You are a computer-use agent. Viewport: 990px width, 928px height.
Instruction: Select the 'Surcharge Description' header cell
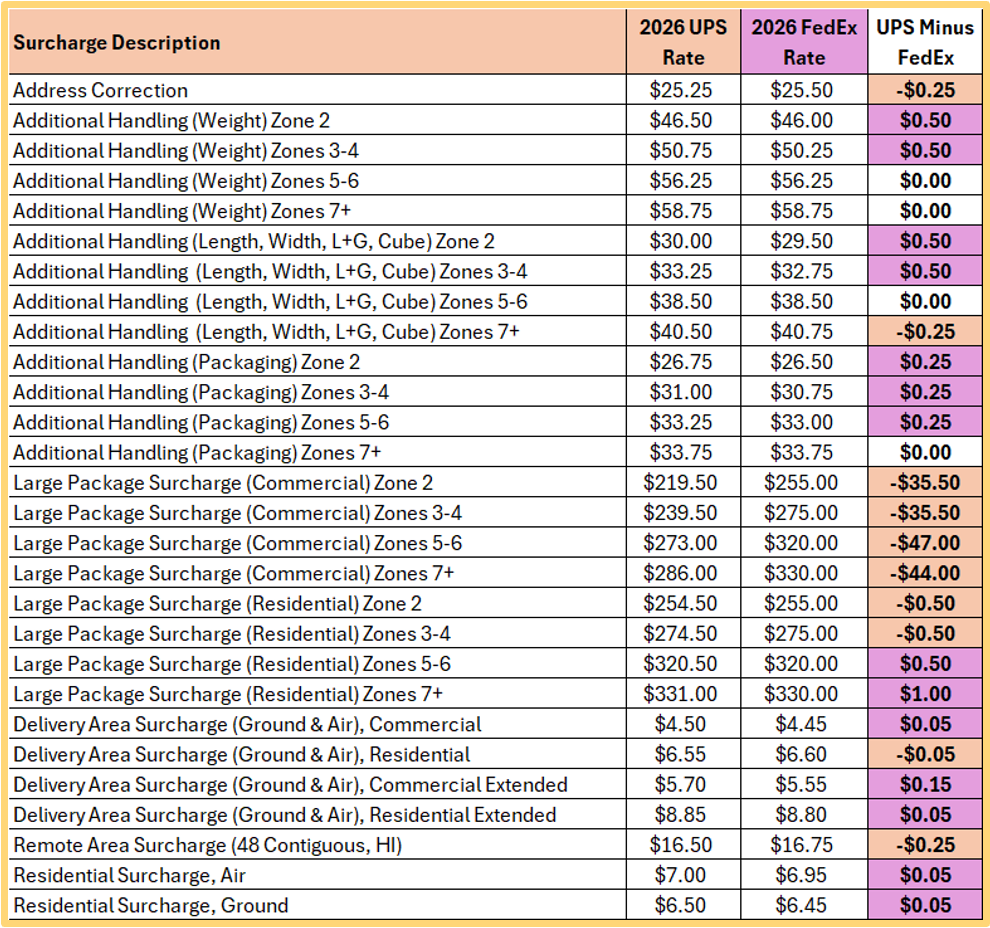(x=318, y=42)
